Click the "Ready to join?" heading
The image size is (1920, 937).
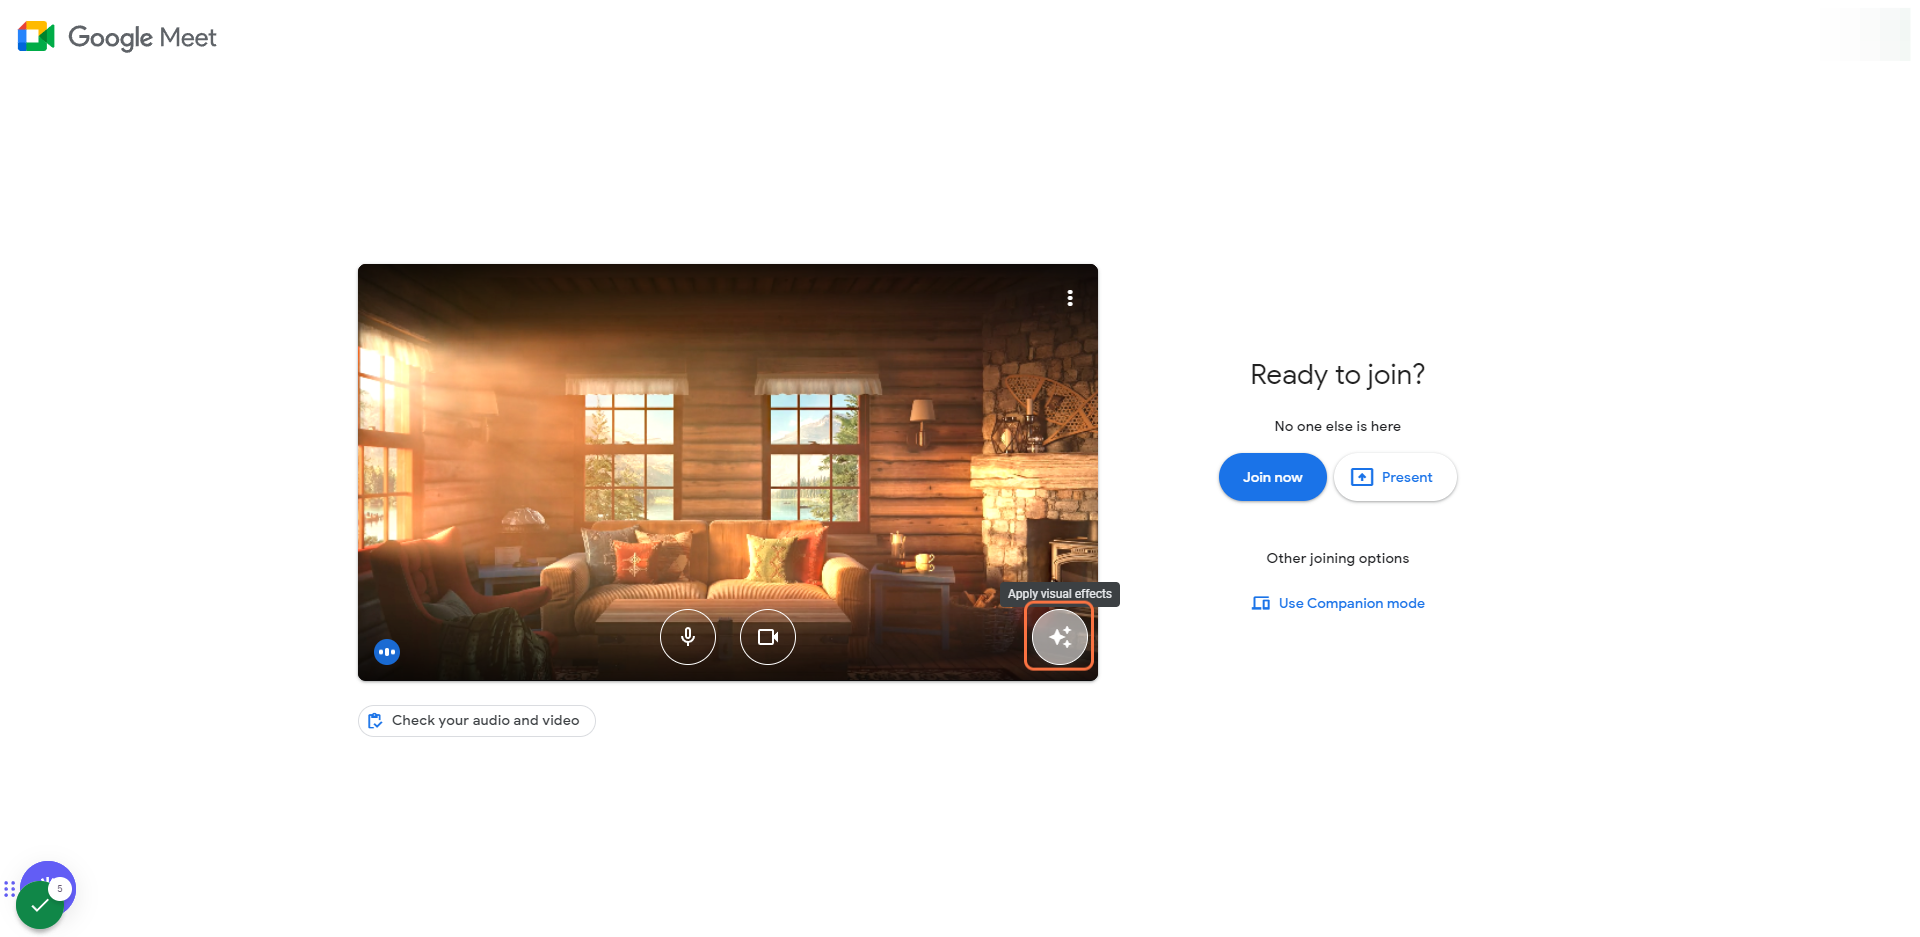tap(1338, 375)
